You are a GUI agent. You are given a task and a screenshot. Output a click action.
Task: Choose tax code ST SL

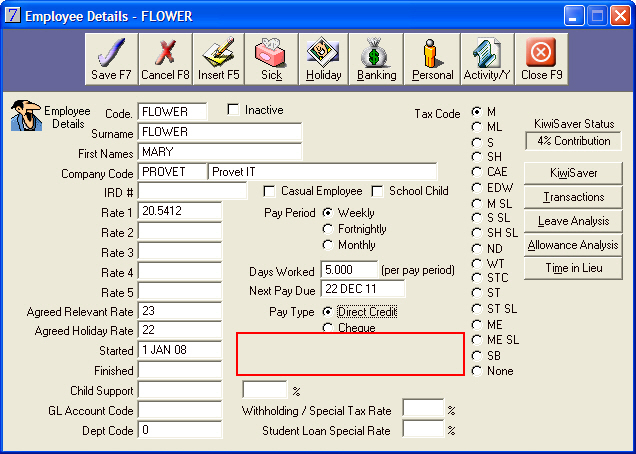[477, 309]
